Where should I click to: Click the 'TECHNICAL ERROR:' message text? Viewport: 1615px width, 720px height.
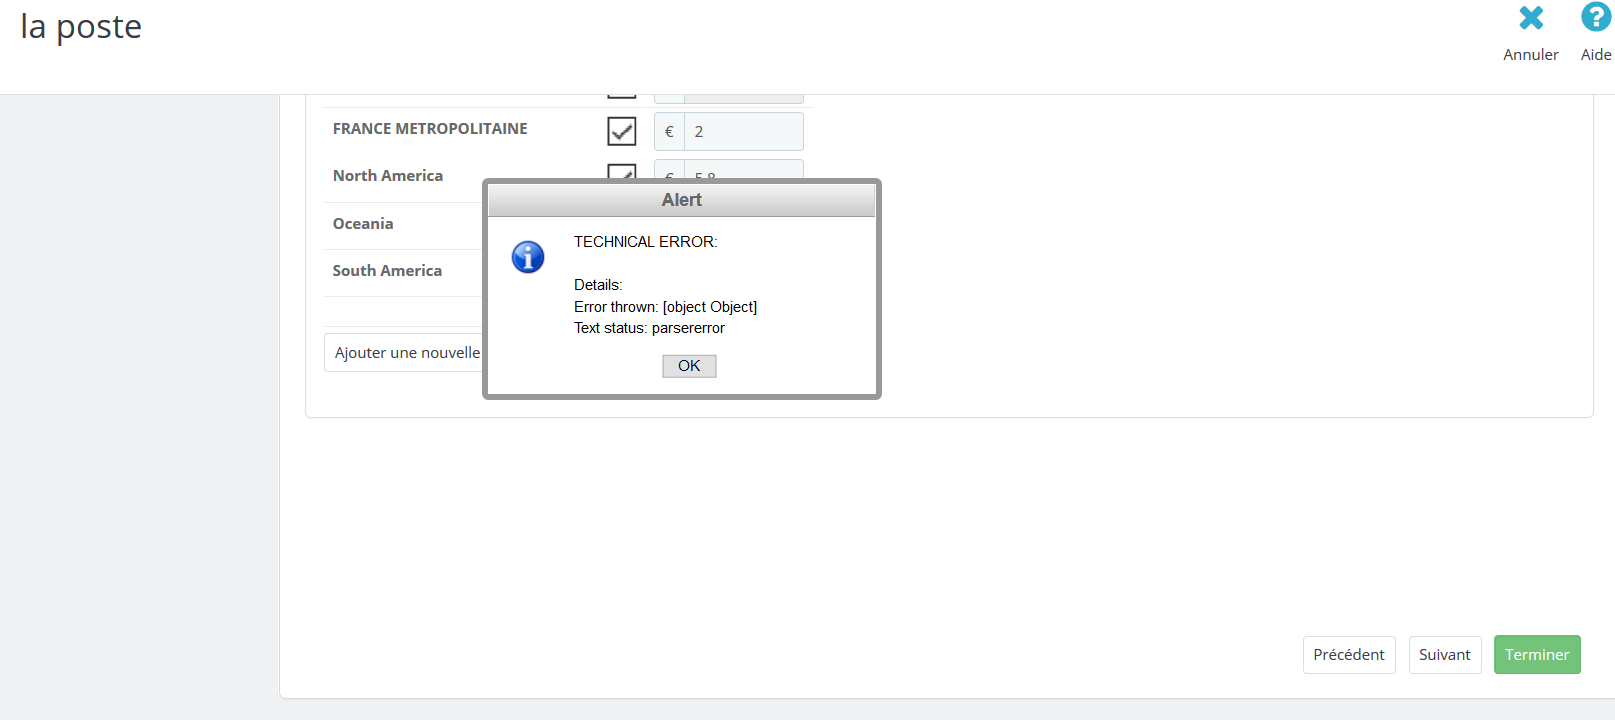pyautogui.click(x=646, y=242)
